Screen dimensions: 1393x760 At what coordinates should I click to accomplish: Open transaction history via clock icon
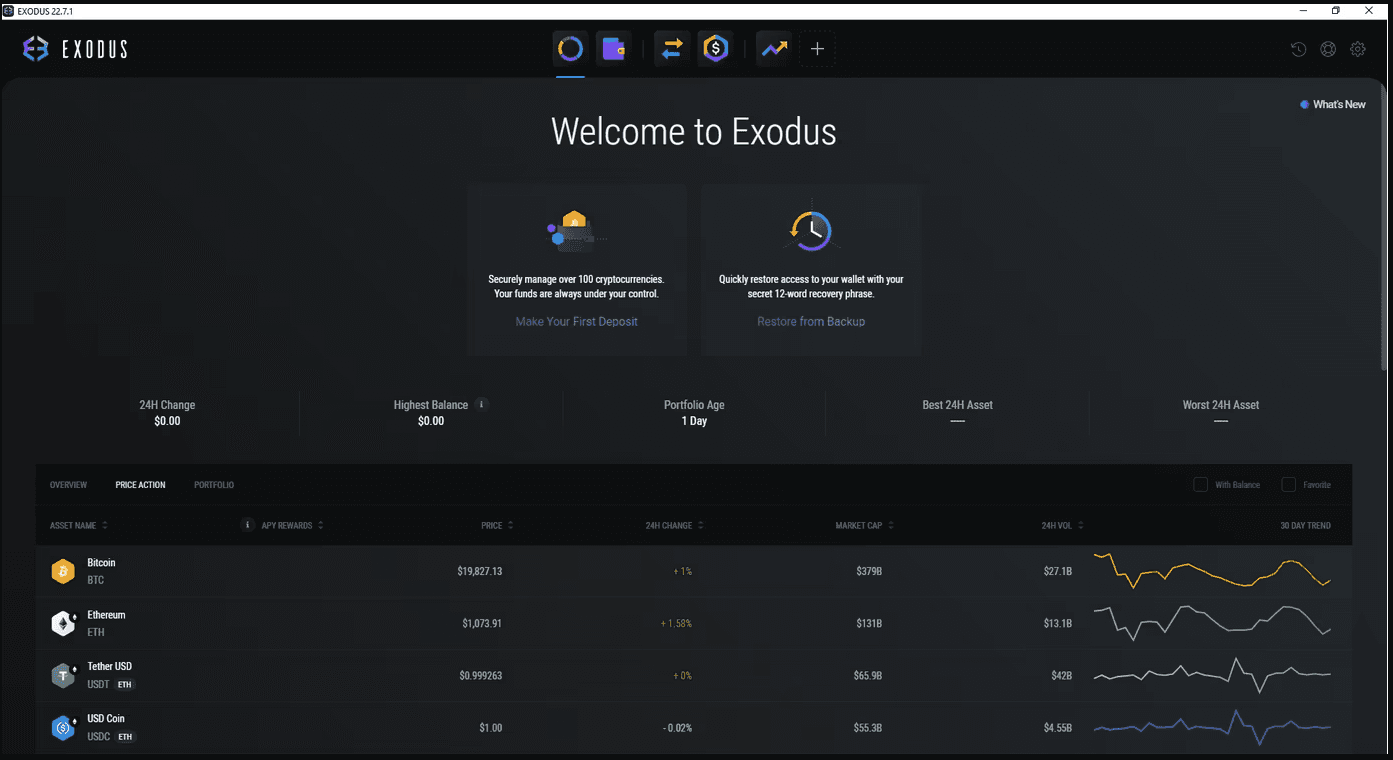(1298, 48)
